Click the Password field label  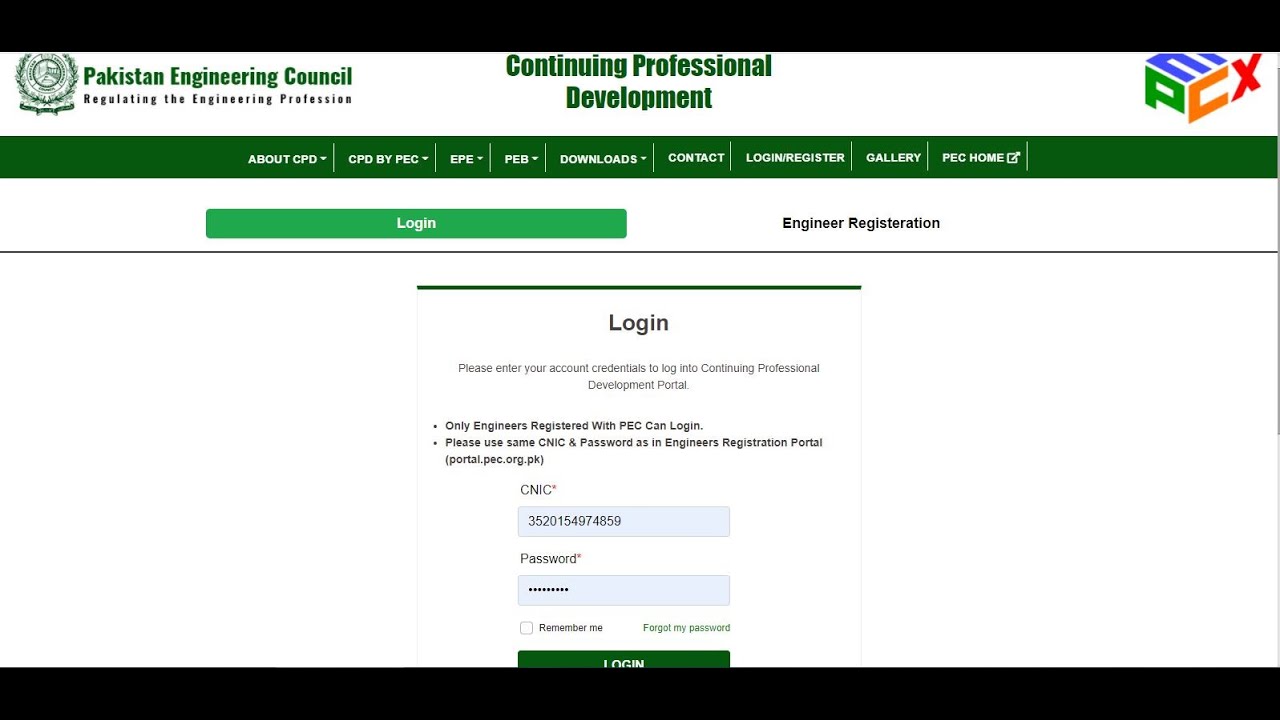[x=551, y=559]
